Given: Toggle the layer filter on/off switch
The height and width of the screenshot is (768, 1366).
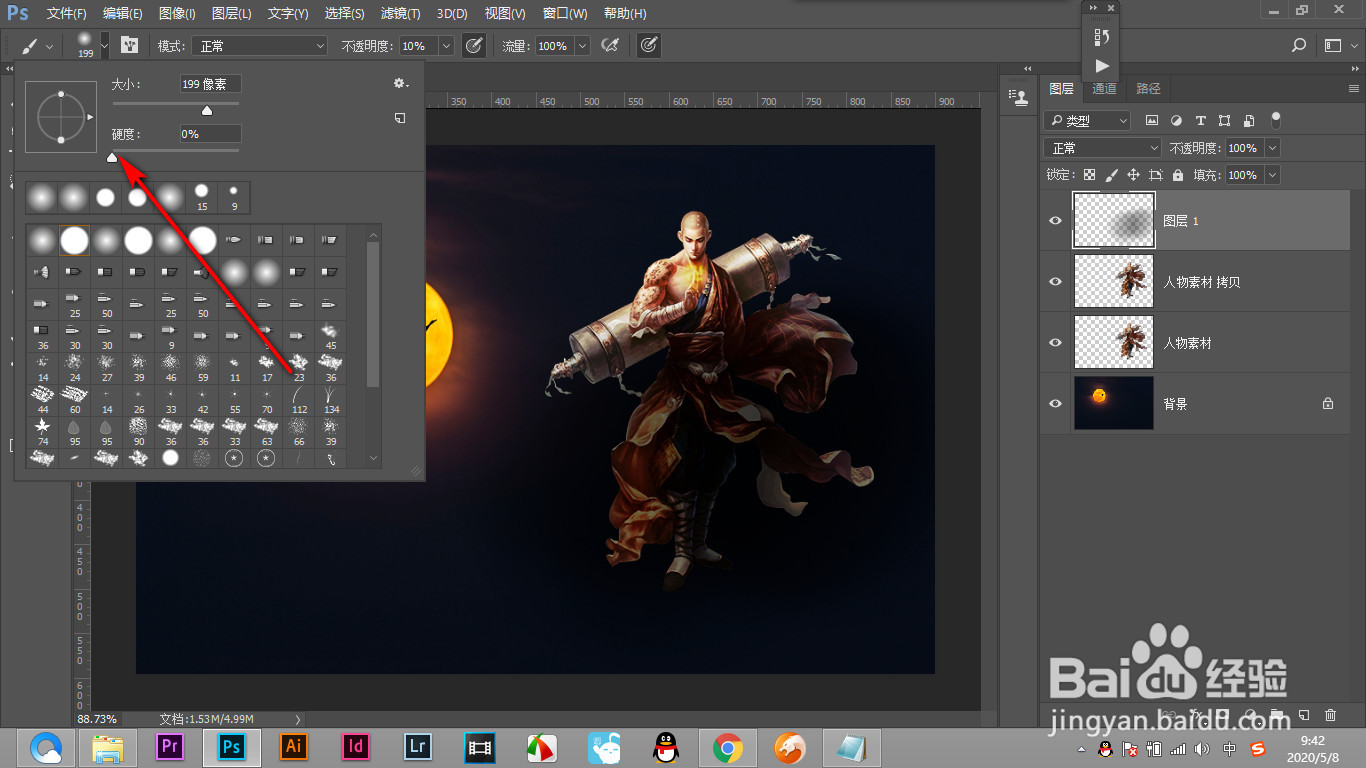Looking at the screenshot, I should (1275, 119).
